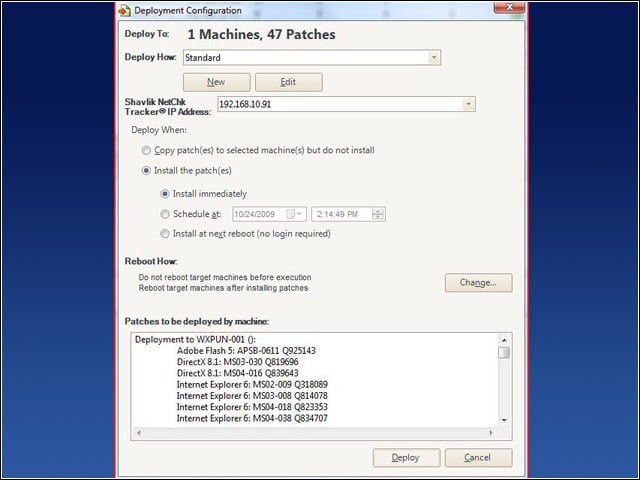Click the '1 Machines, 47 Patches' summary text
640x480 pixels.
click(262, 34)
